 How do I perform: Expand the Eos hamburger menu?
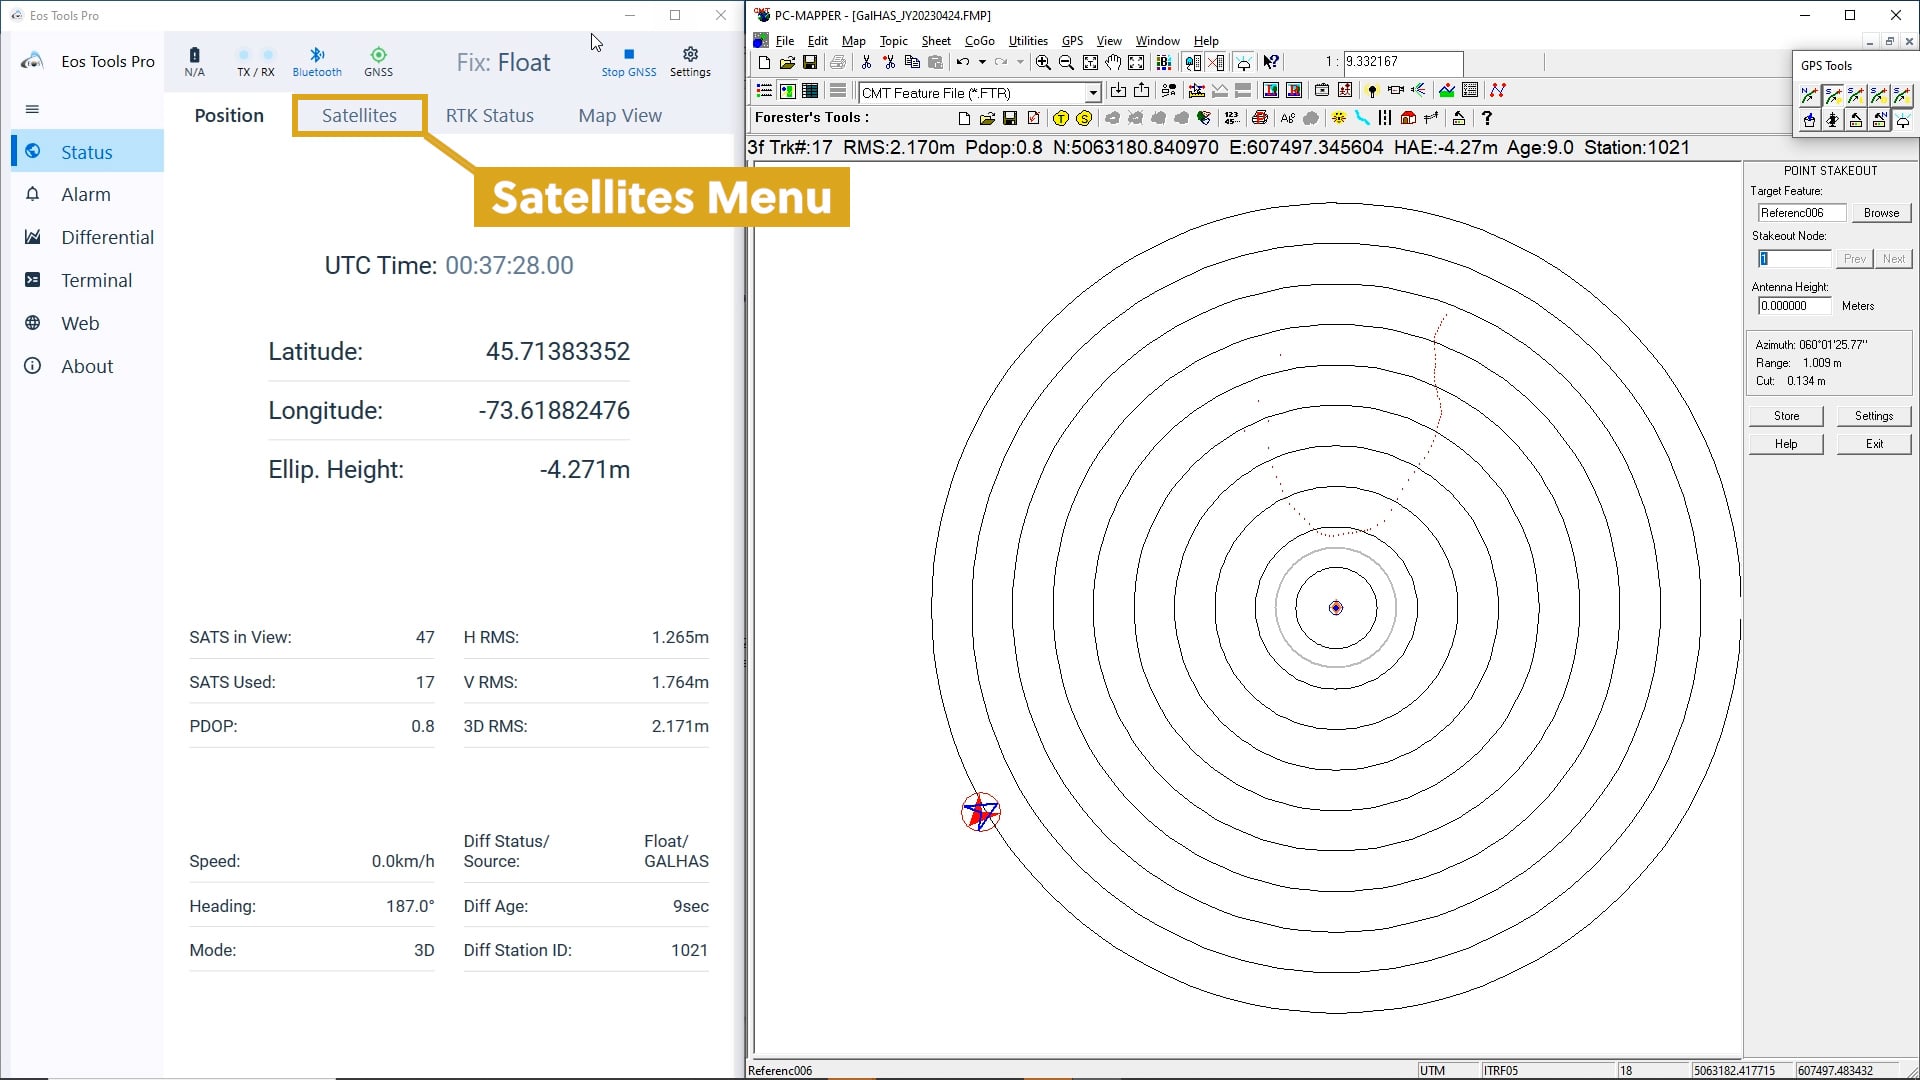point(32,109)
